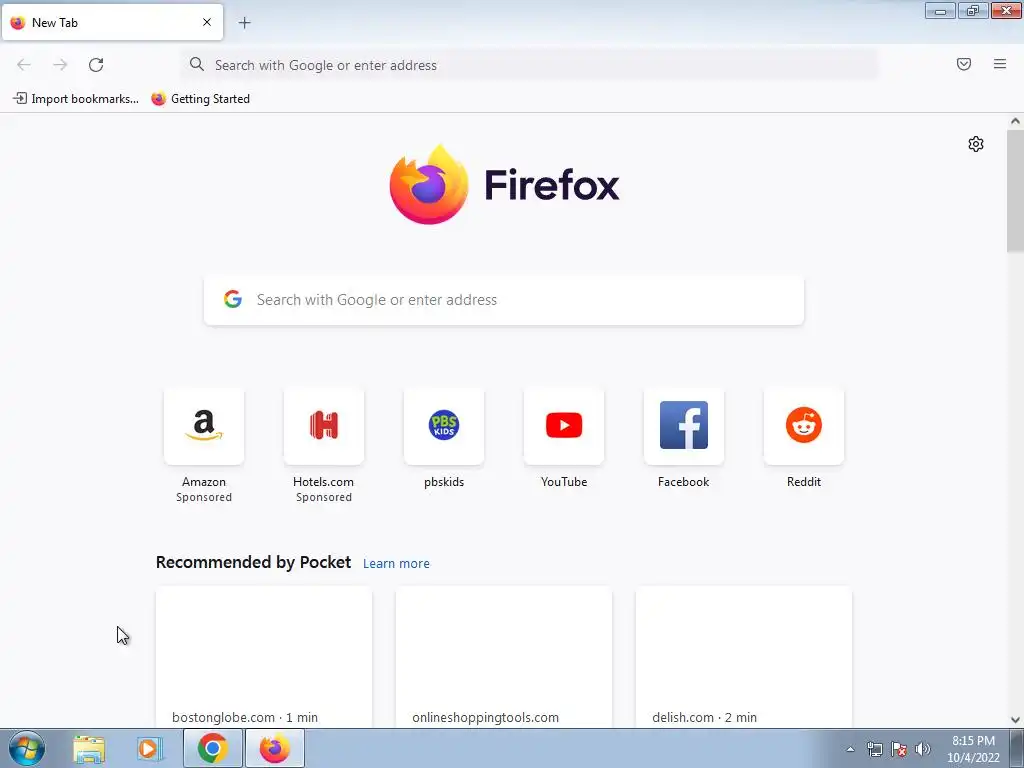Screen dimensions: 1024x768
Task: Open the bostonglobe.com Pocket story card
Action: point(264,657)
